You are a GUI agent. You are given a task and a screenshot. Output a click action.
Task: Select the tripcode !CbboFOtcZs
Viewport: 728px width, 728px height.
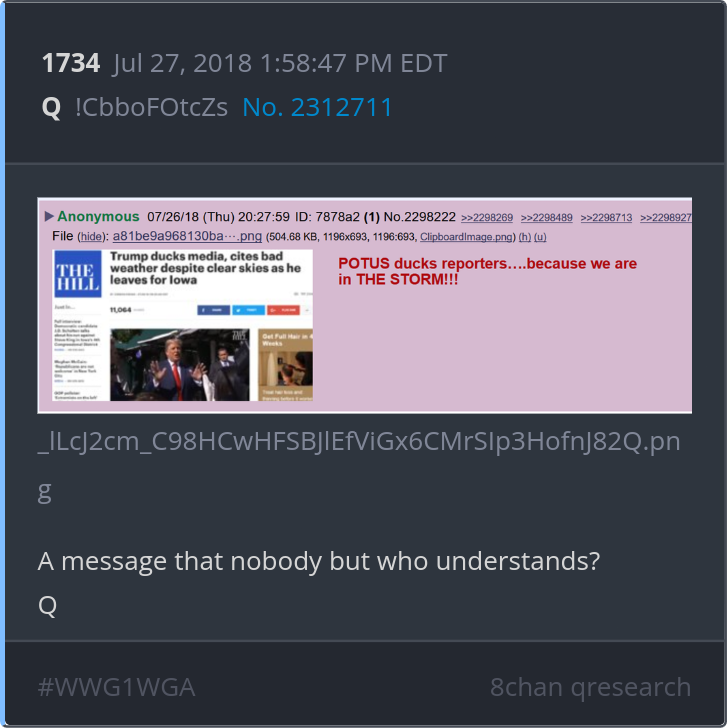tap(151, 107)
